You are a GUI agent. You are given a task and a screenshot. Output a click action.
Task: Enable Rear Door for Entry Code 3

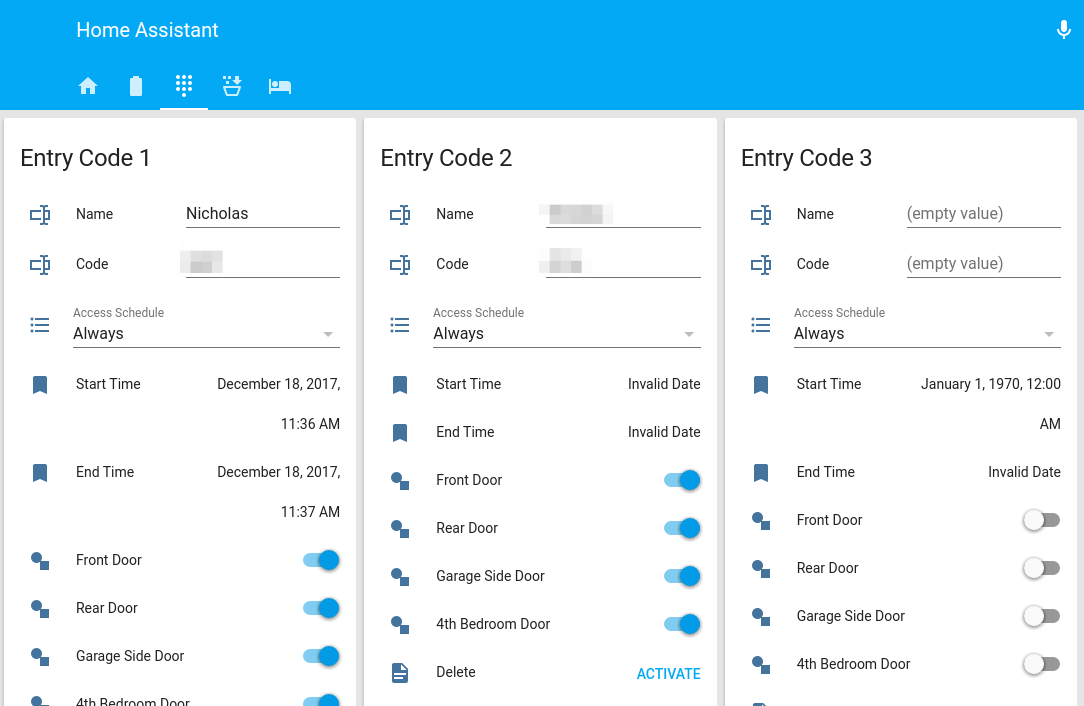1041,568
